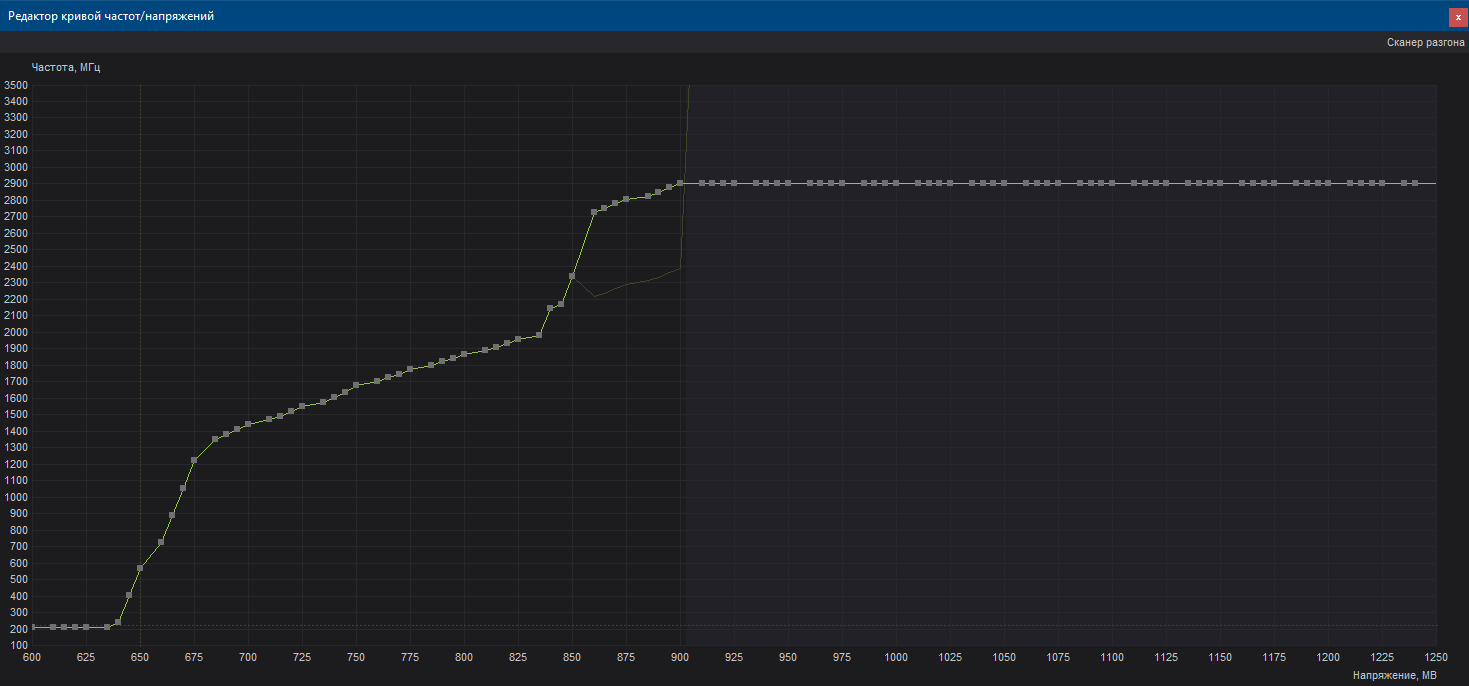The height and width of the screenshot is (686, 1469).
Task: Select the 675 mV point near 1220 MHz
Action: pyautogui.click(x=194, y=460)
